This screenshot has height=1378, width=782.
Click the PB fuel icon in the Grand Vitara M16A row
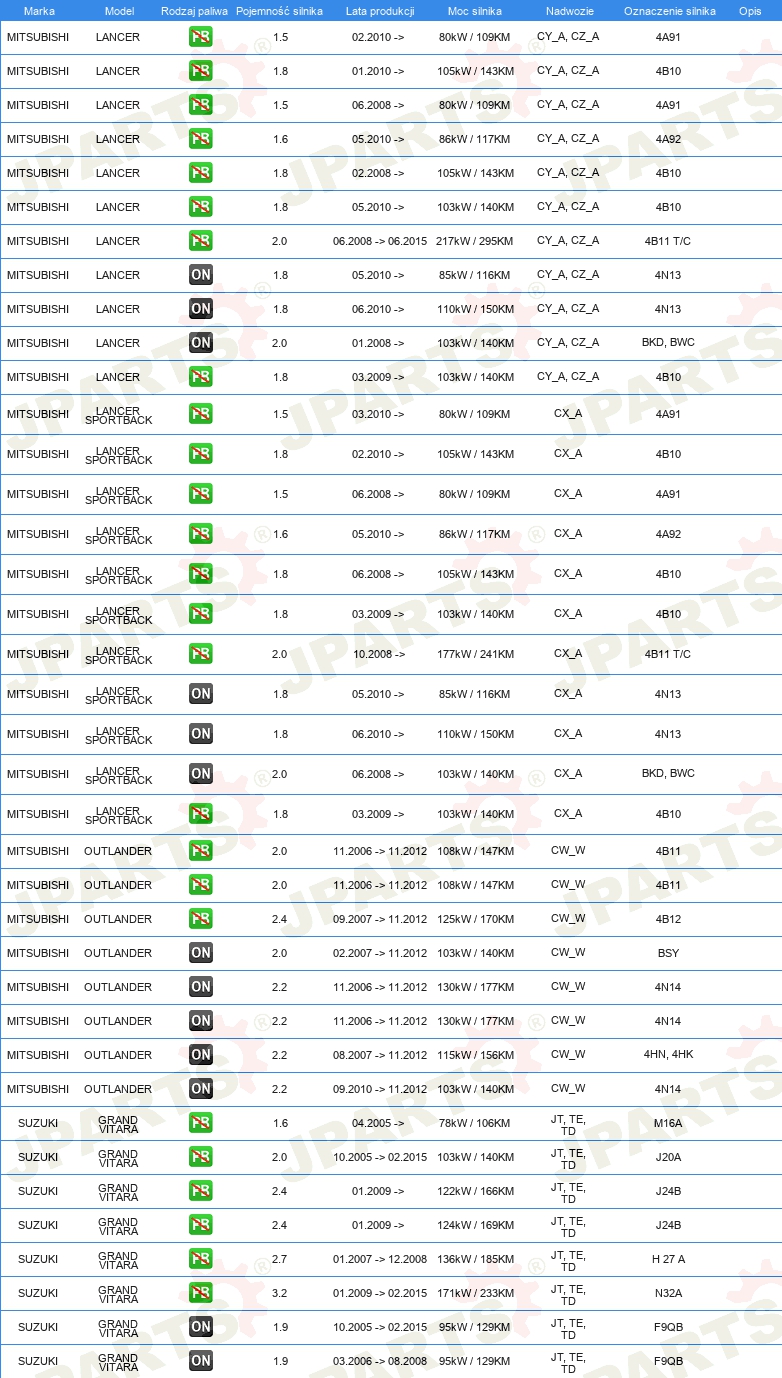(200, 1123)
